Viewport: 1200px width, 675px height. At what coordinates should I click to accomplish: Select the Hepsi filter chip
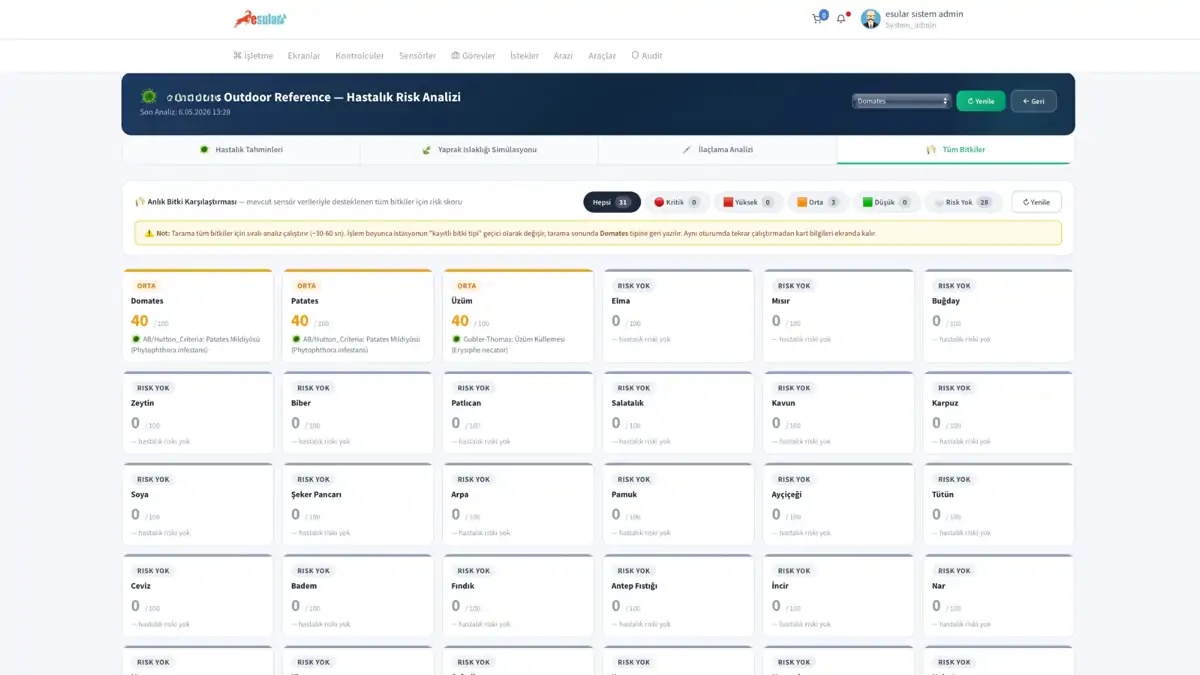pyautogui.click(x=612, y=202)
